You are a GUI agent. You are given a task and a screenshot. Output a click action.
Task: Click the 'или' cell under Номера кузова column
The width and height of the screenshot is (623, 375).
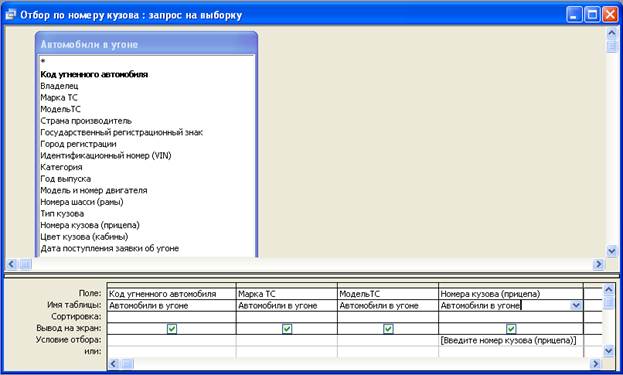[511, 352]
